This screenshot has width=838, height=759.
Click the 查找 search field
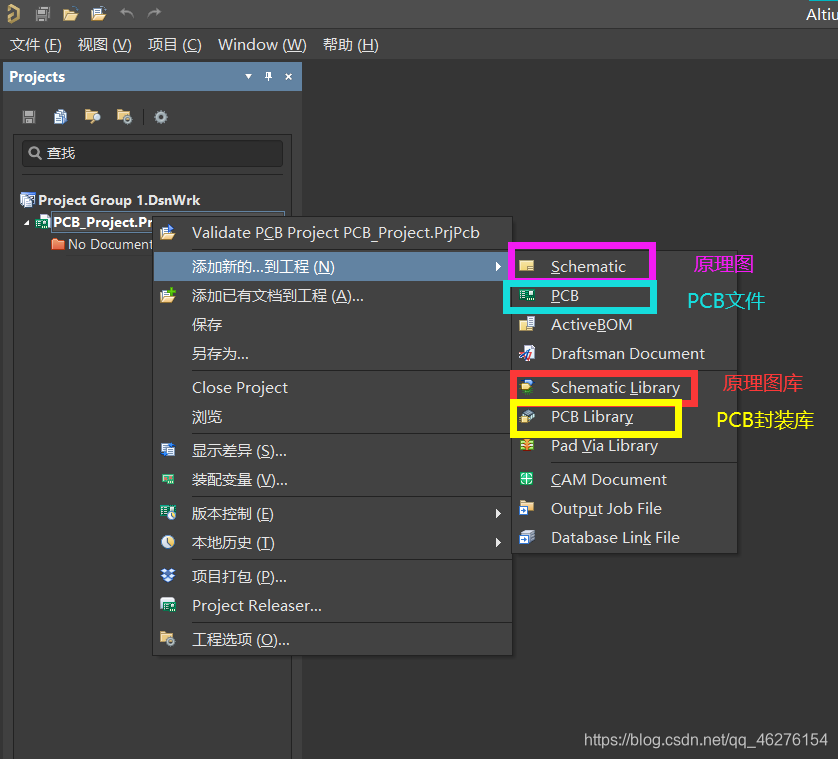point(152,153)
